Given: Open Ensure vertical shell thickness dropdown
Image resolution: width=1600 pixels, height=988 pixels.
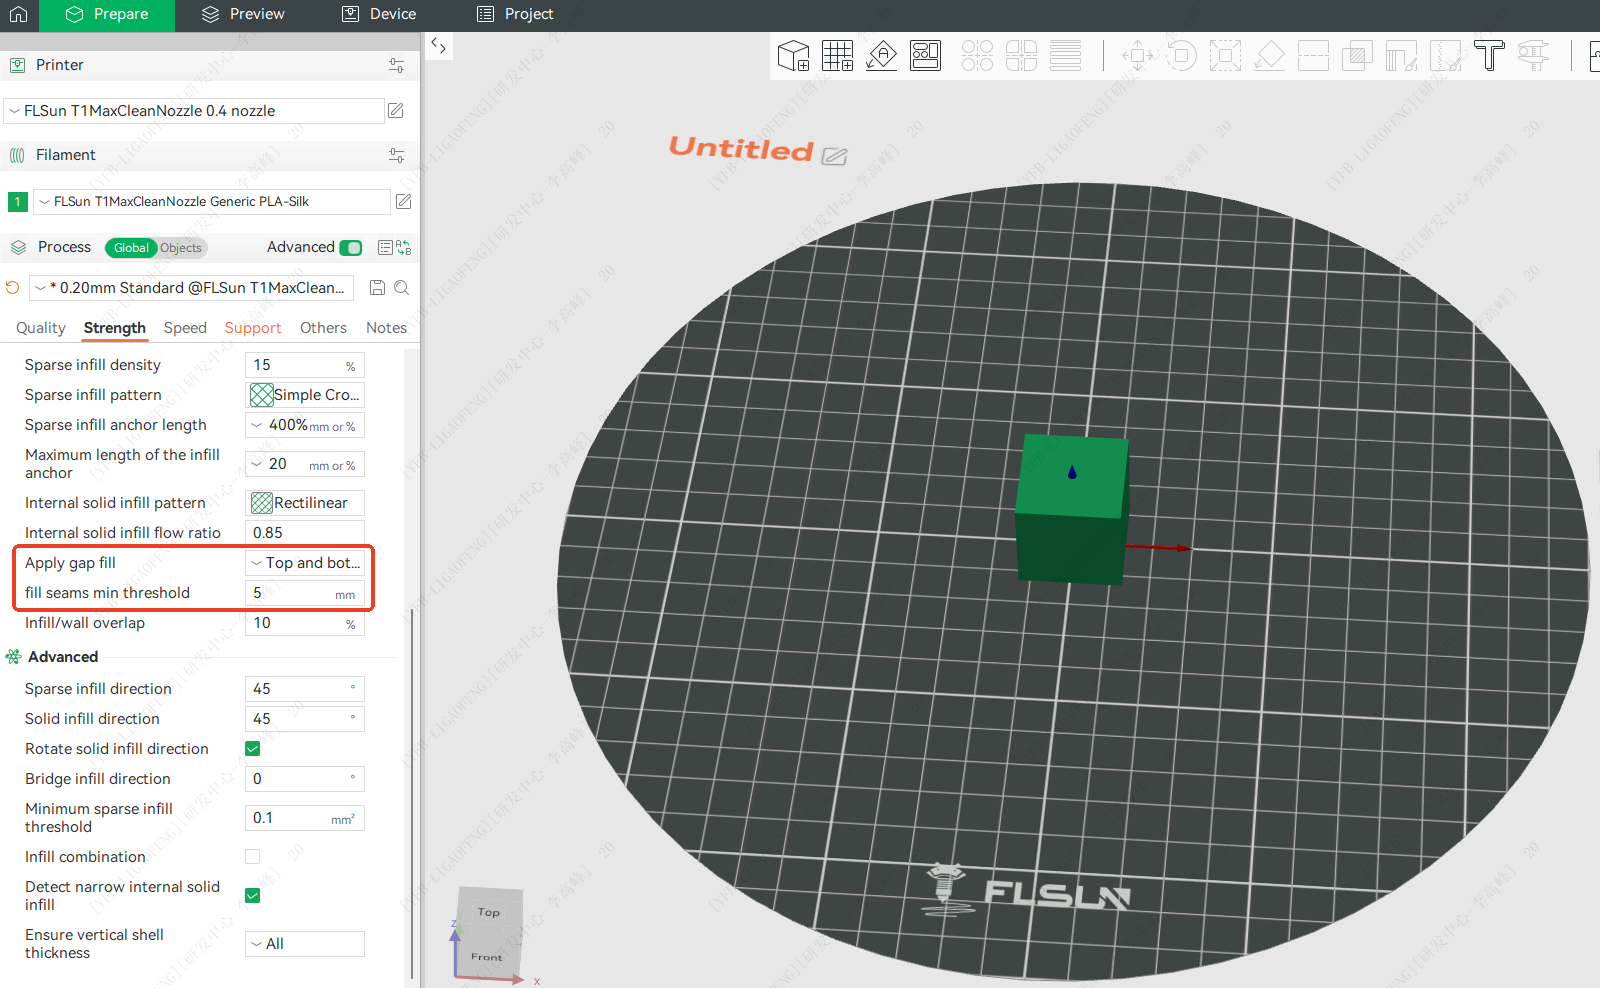Looking at the screenshot, I should pyautogui.click(x=305, y=944).
